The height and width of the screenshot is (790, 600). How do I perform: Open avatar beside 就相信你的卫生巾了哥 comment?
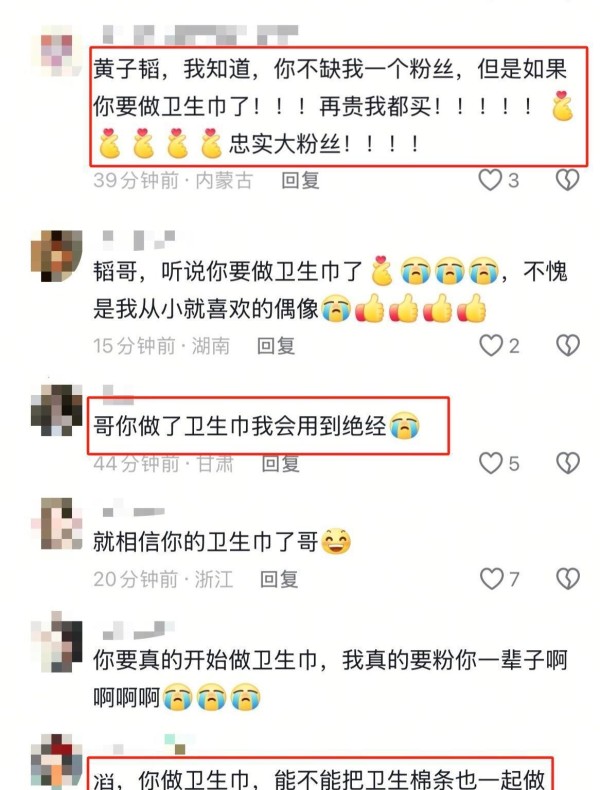56,523
